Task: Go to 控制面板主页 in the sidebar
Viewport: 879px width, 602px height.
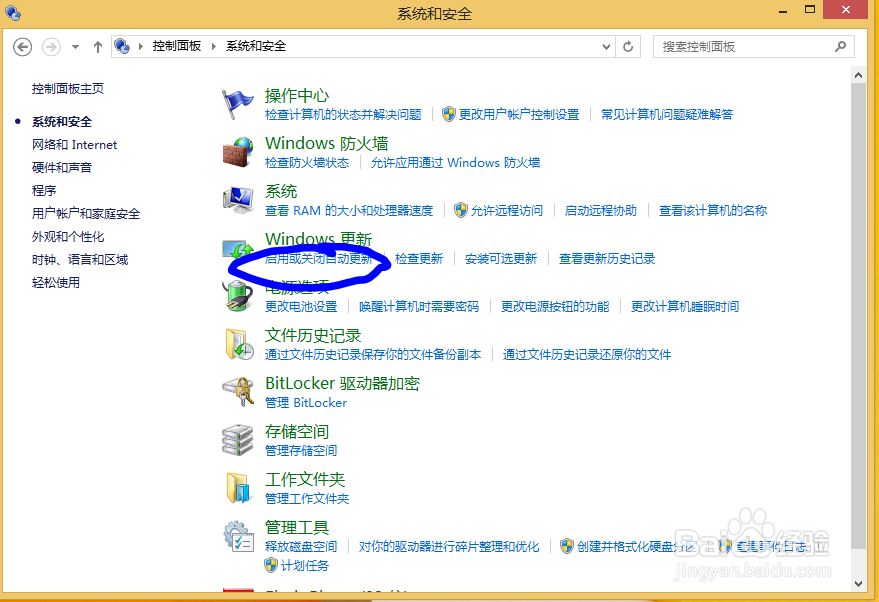Action: pyautogui.click(x=68, y=89)
